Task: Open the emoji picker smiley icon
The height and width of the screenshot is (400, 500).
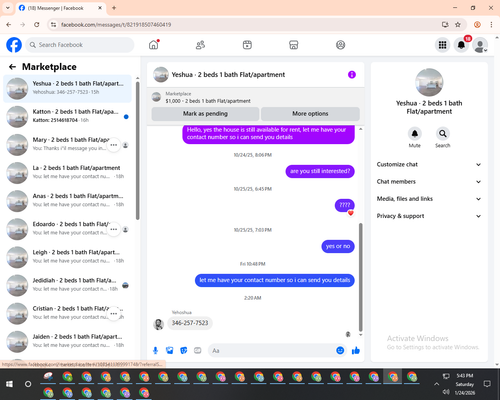Action: pyautogui.click(x=340, y=350)
